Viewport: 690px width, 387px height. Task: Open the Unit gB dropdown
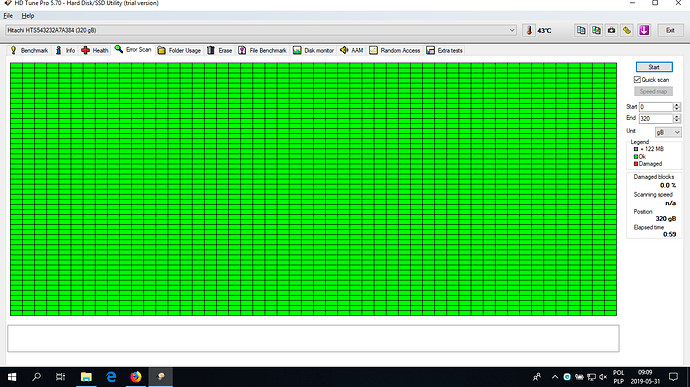point(668,132)
